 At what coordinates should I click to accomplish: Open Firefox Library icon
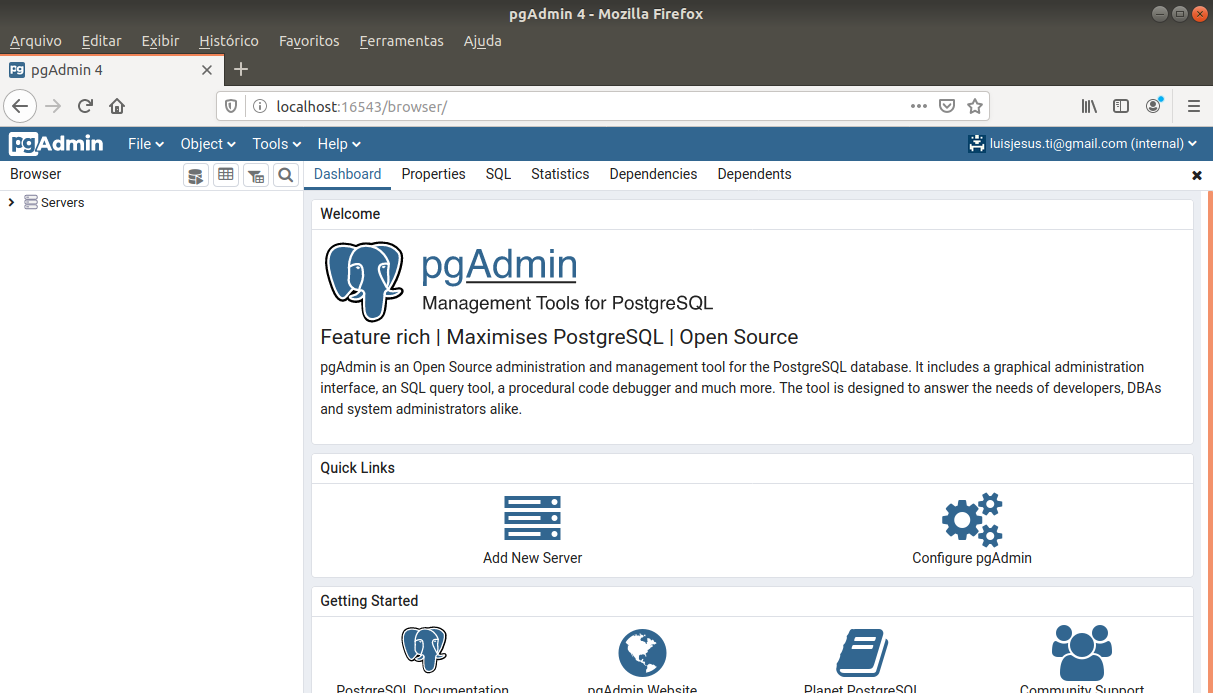(x=1089, y=106)
